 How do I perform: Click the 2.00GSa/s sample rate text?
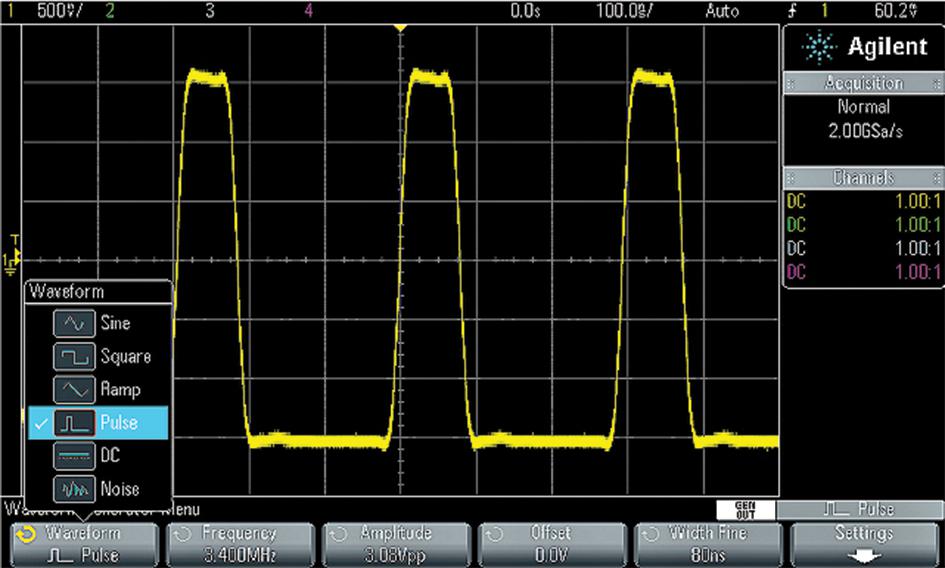click(865, 131)
